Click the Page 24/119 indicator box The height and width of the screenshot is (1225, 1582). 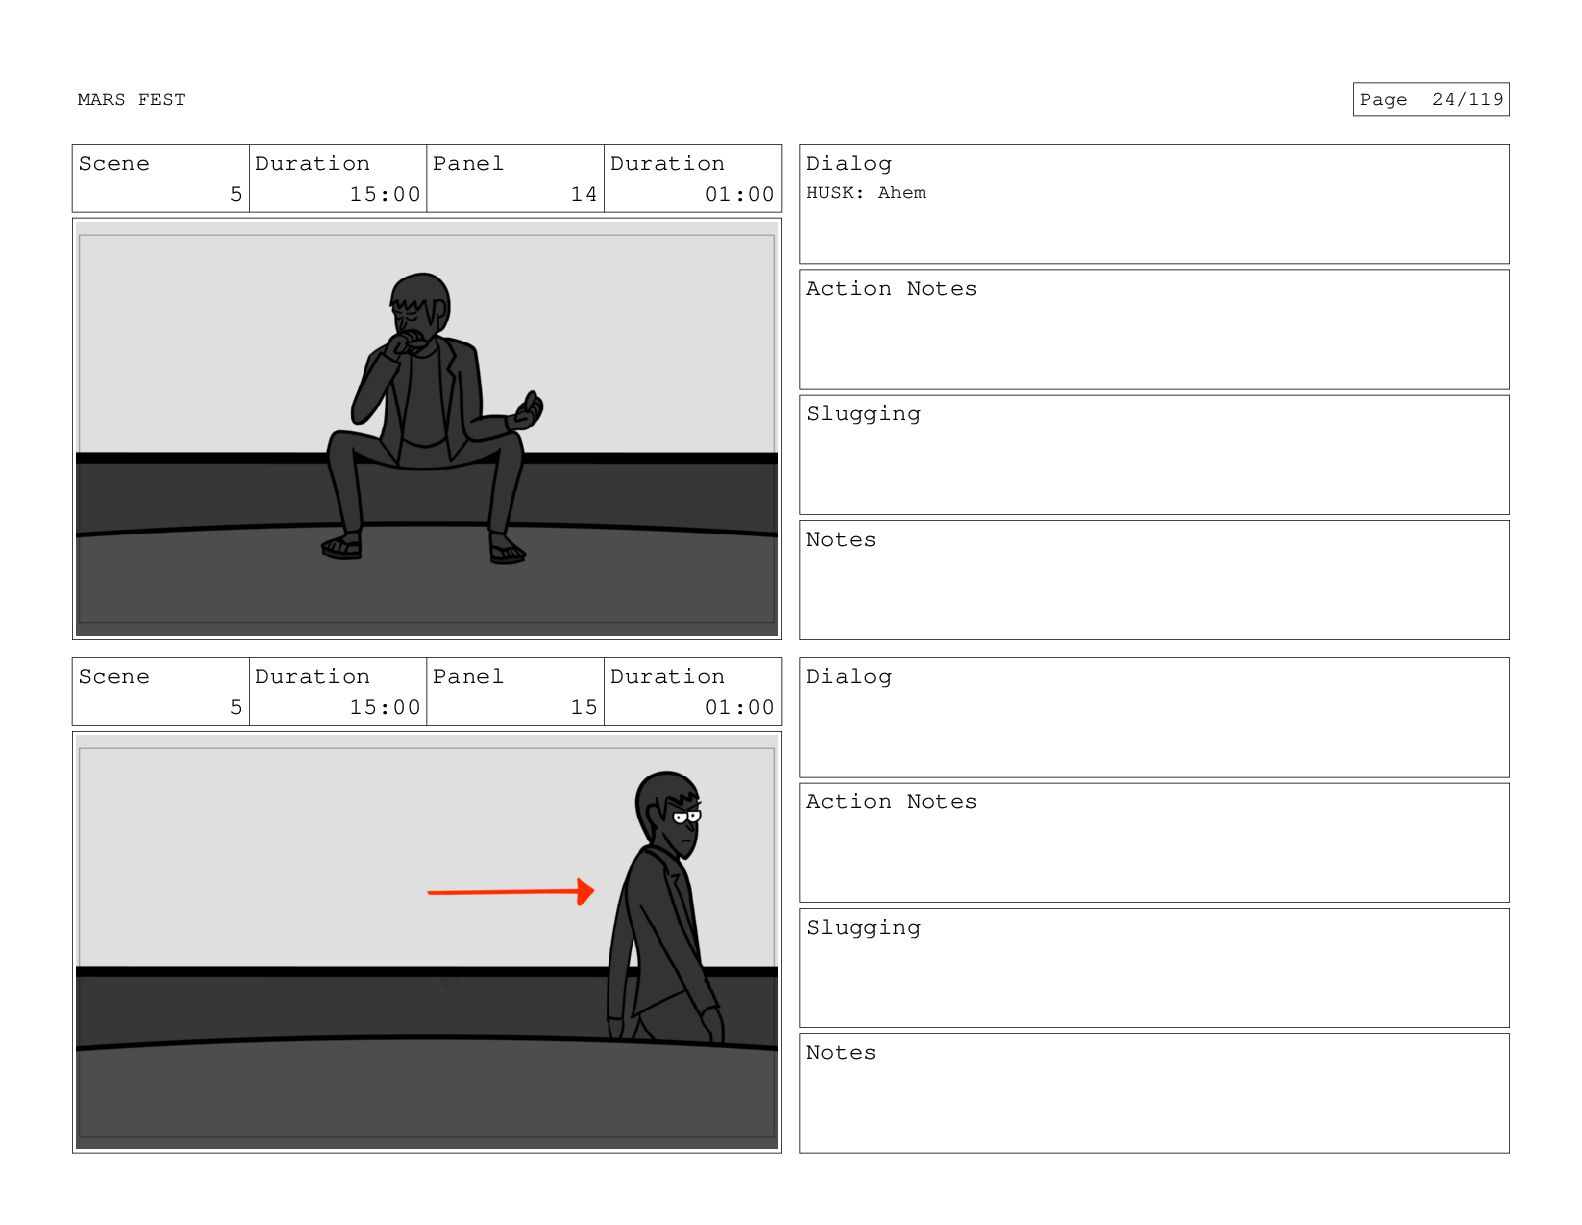click(x=1430, y=99)
